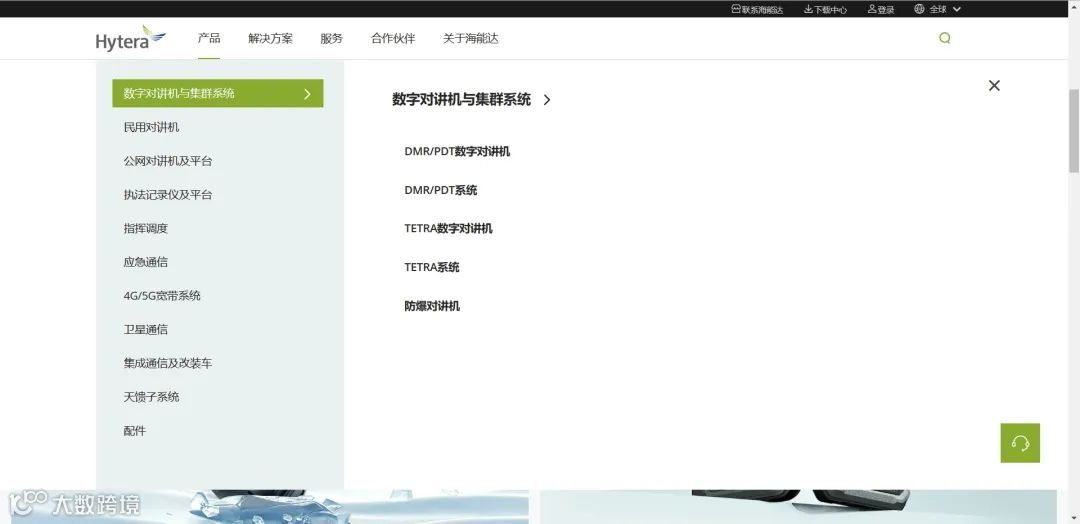Screen dimensions: 1080x524
Task: Select 4G/5G宽带系统 category
Action: point(163,296)
